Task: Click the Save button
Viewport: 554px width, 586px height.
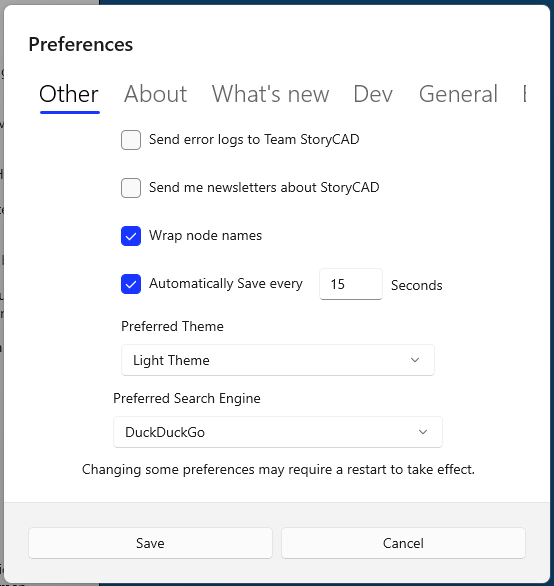Action: (150, 543)
